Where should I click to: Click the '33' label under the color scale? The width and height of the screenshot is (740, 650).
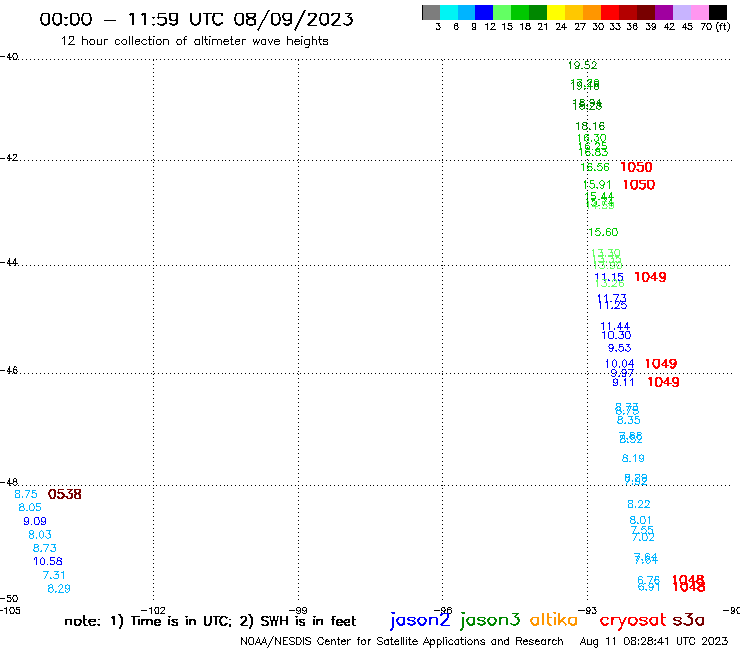(614, 26)
